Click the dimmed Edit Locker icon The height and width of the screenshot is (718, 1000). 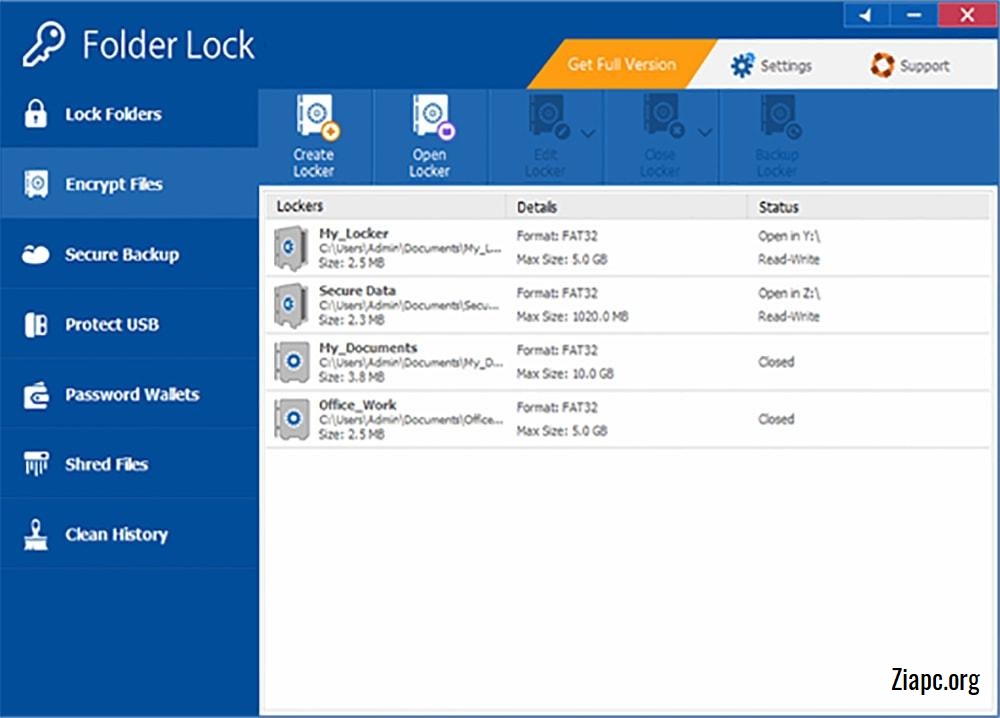(x=548, y=117)
